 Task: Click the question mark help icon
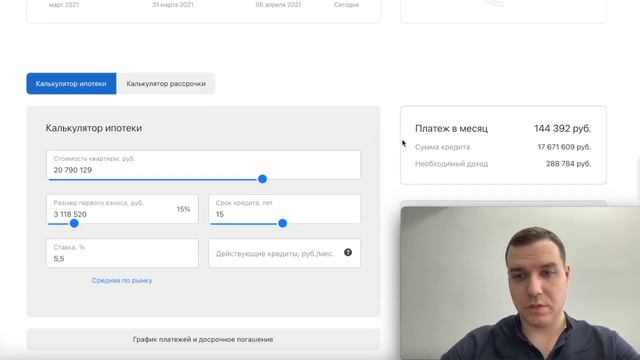(348, 252)
